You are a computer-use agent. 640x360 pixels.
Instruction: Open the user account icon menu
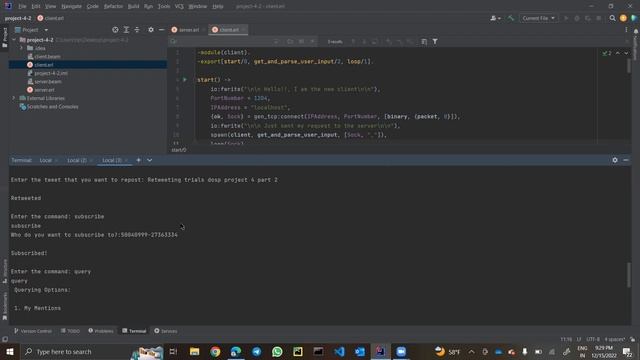495,18
